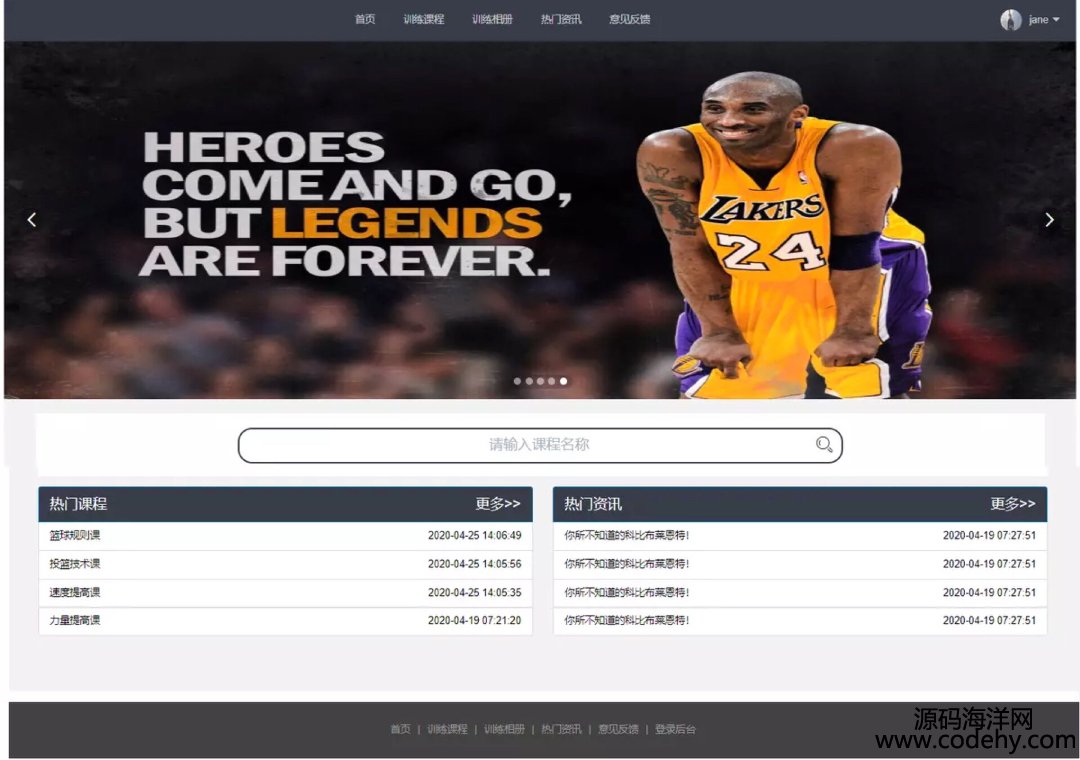The height and width of the screenshot is (760, 1080).
Task: Select the fourth carousel indicator dot
Action: [552, 381]
